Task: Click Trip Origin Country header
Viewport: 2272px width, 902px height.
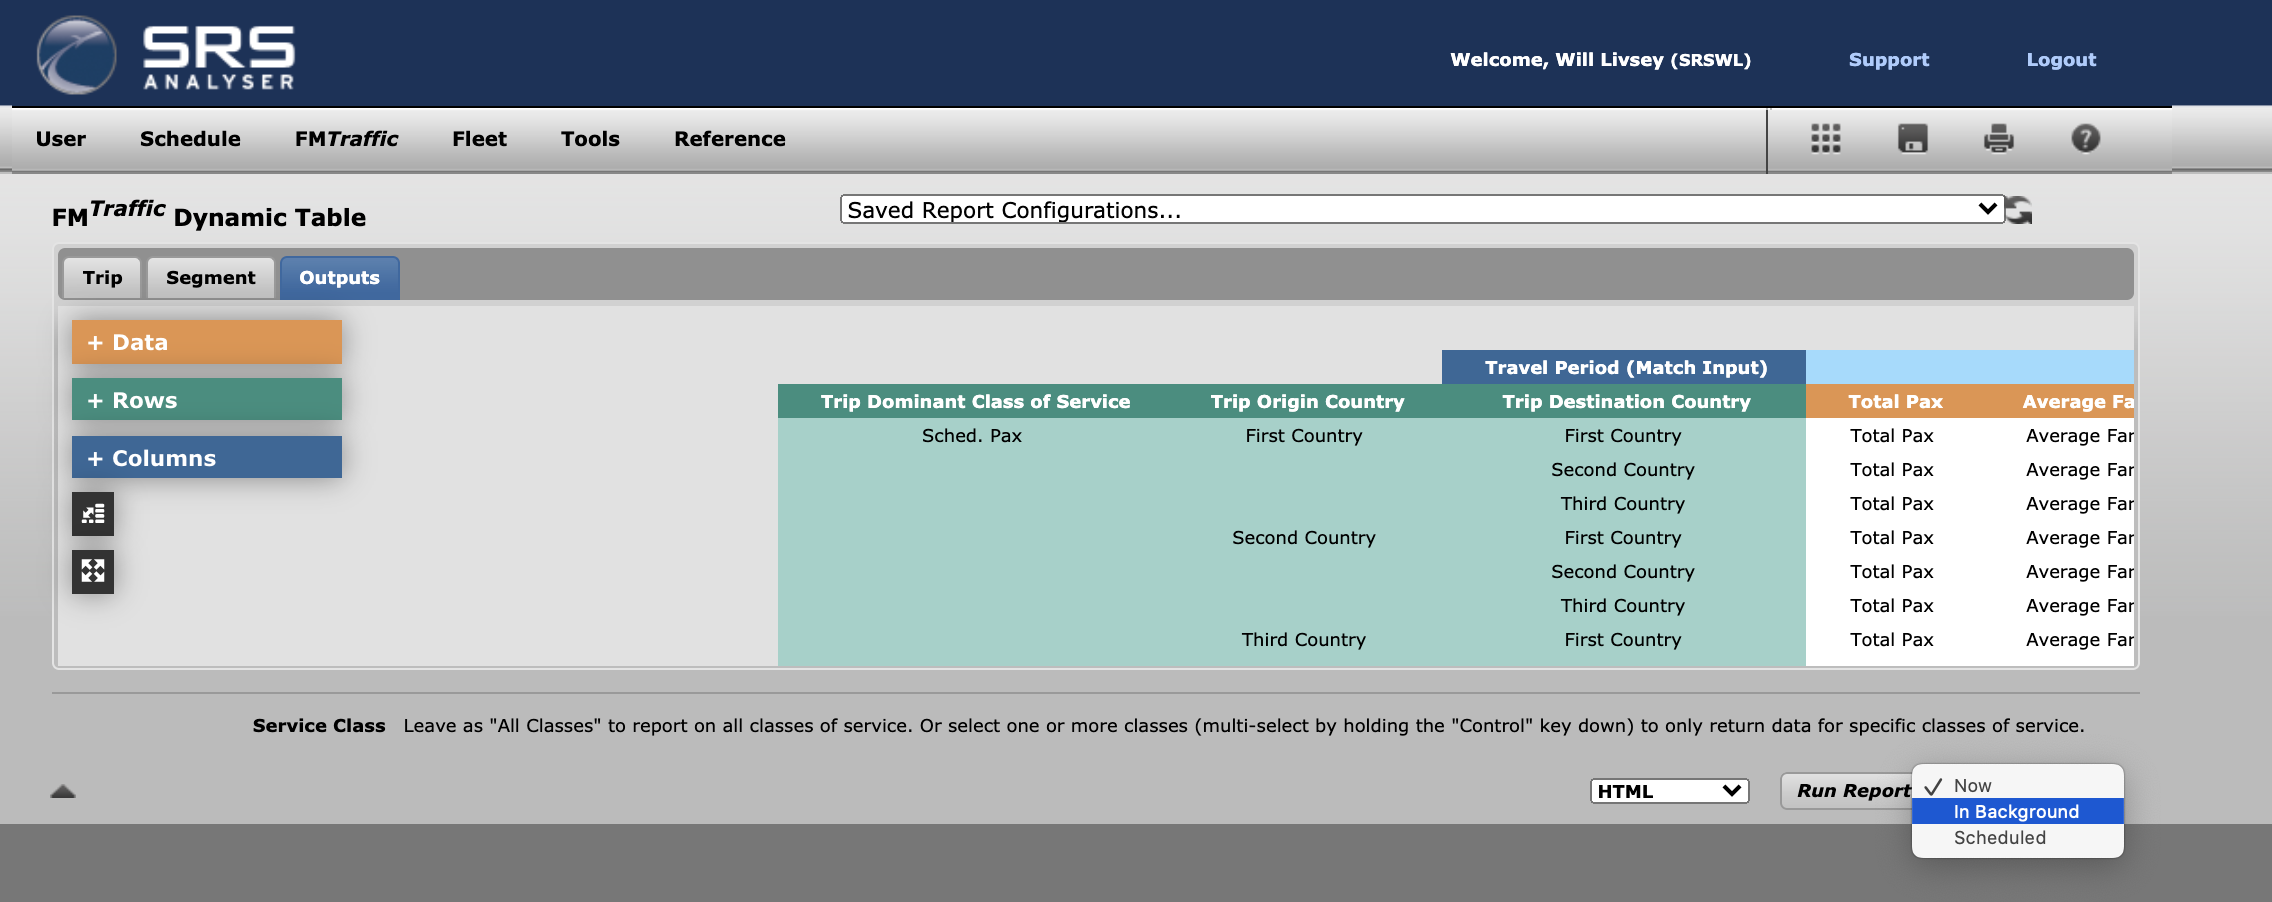Action: pos(1307,401)
